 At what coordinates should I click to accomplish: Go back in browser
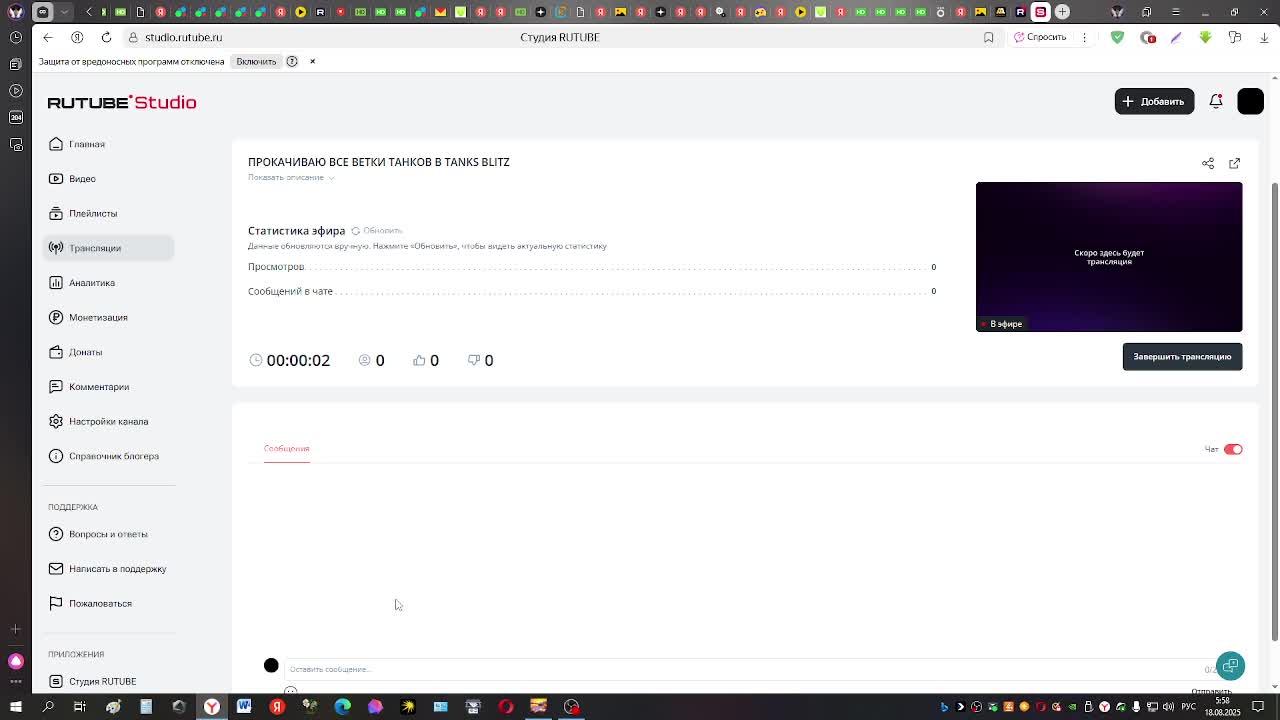coord(48,37)
